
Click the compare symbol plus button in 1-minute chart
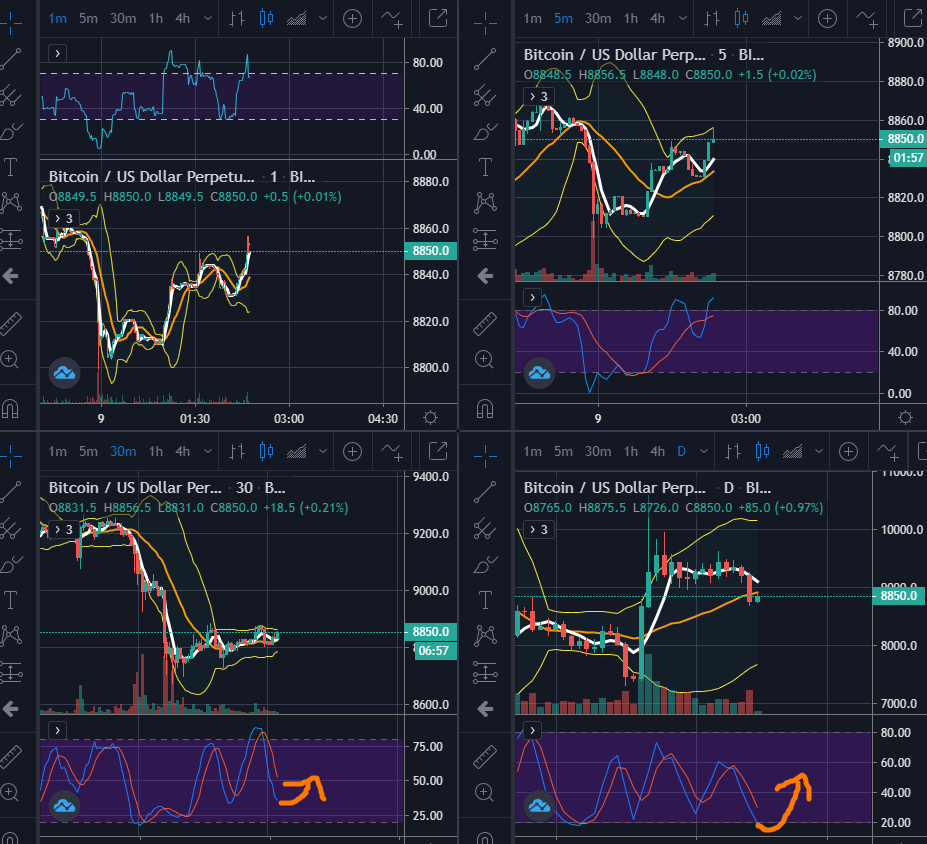tap(352, 19)
